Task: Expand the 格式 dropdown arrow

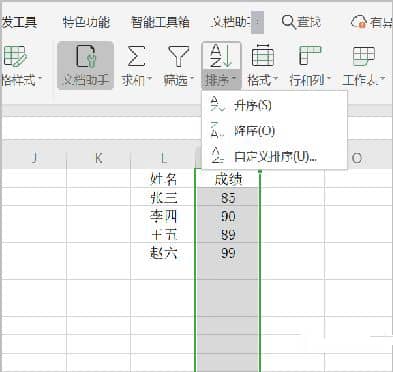Action: pos(276,79)
